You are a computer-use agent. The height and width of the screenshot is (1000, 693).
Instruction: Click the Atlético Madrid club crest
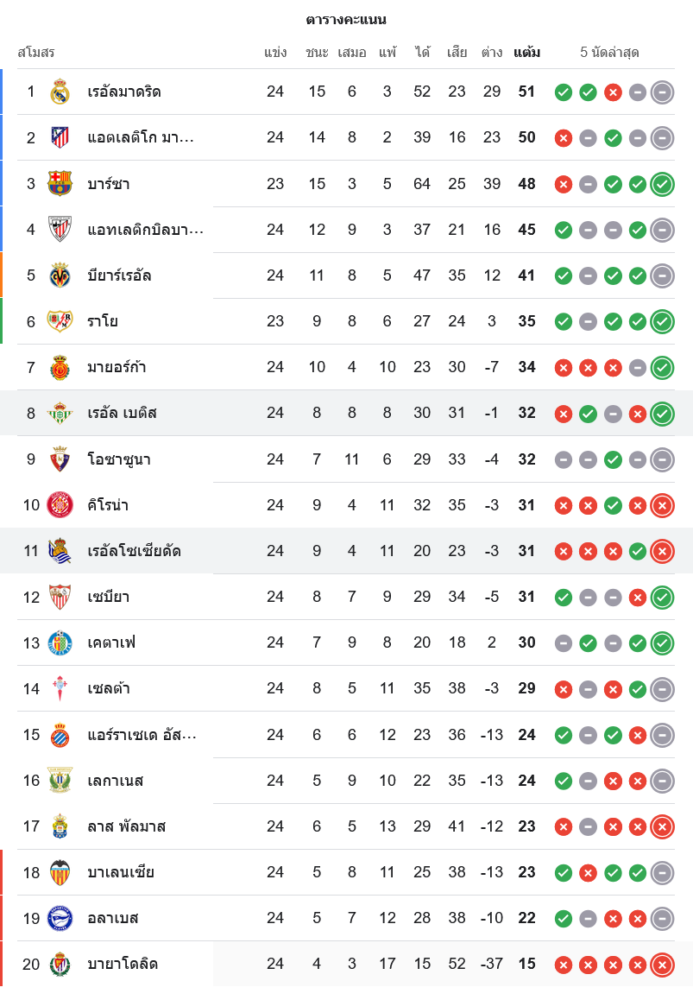coord(60,138)
